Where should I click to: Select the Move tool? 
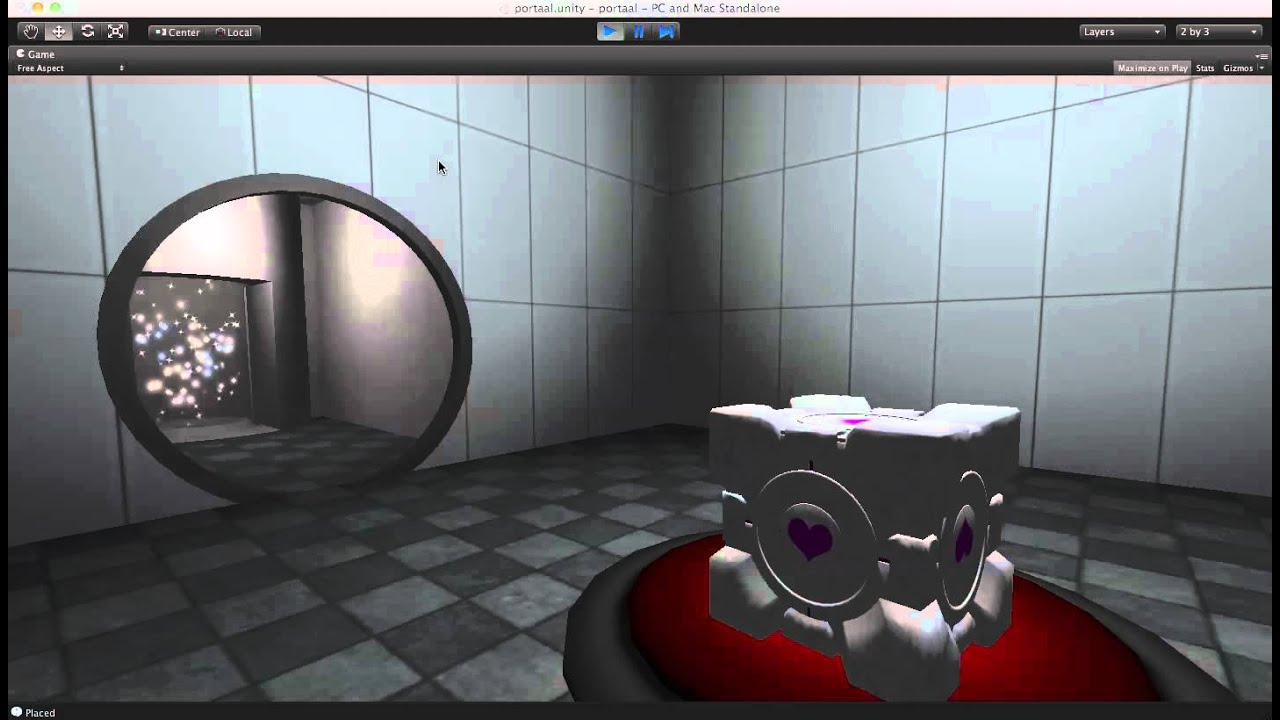click(59, 31)
